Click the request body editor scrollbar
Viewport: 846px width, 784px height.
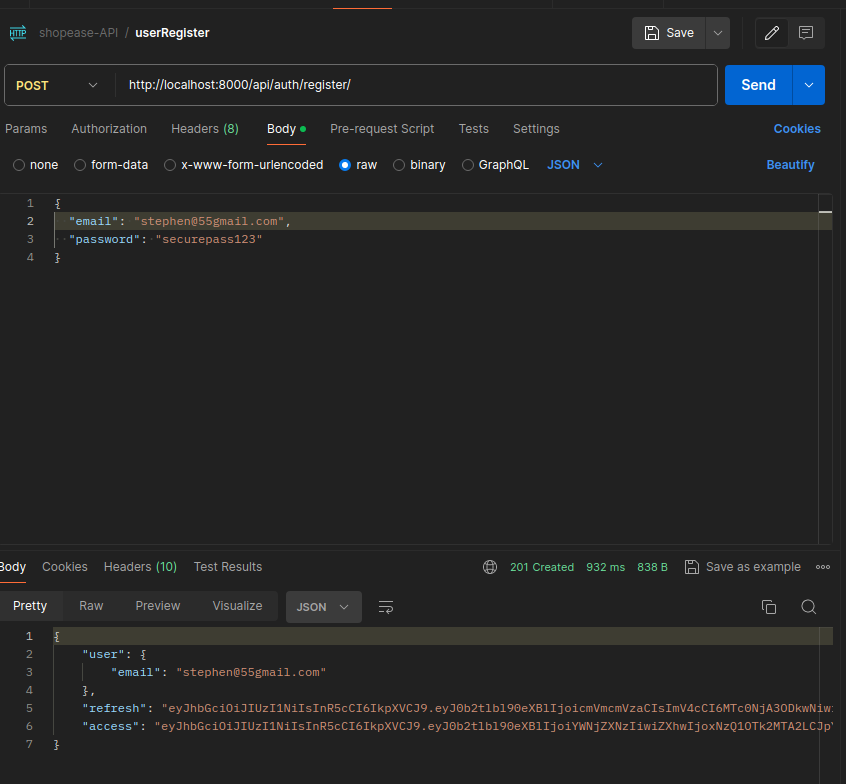(x=825, y=369)
